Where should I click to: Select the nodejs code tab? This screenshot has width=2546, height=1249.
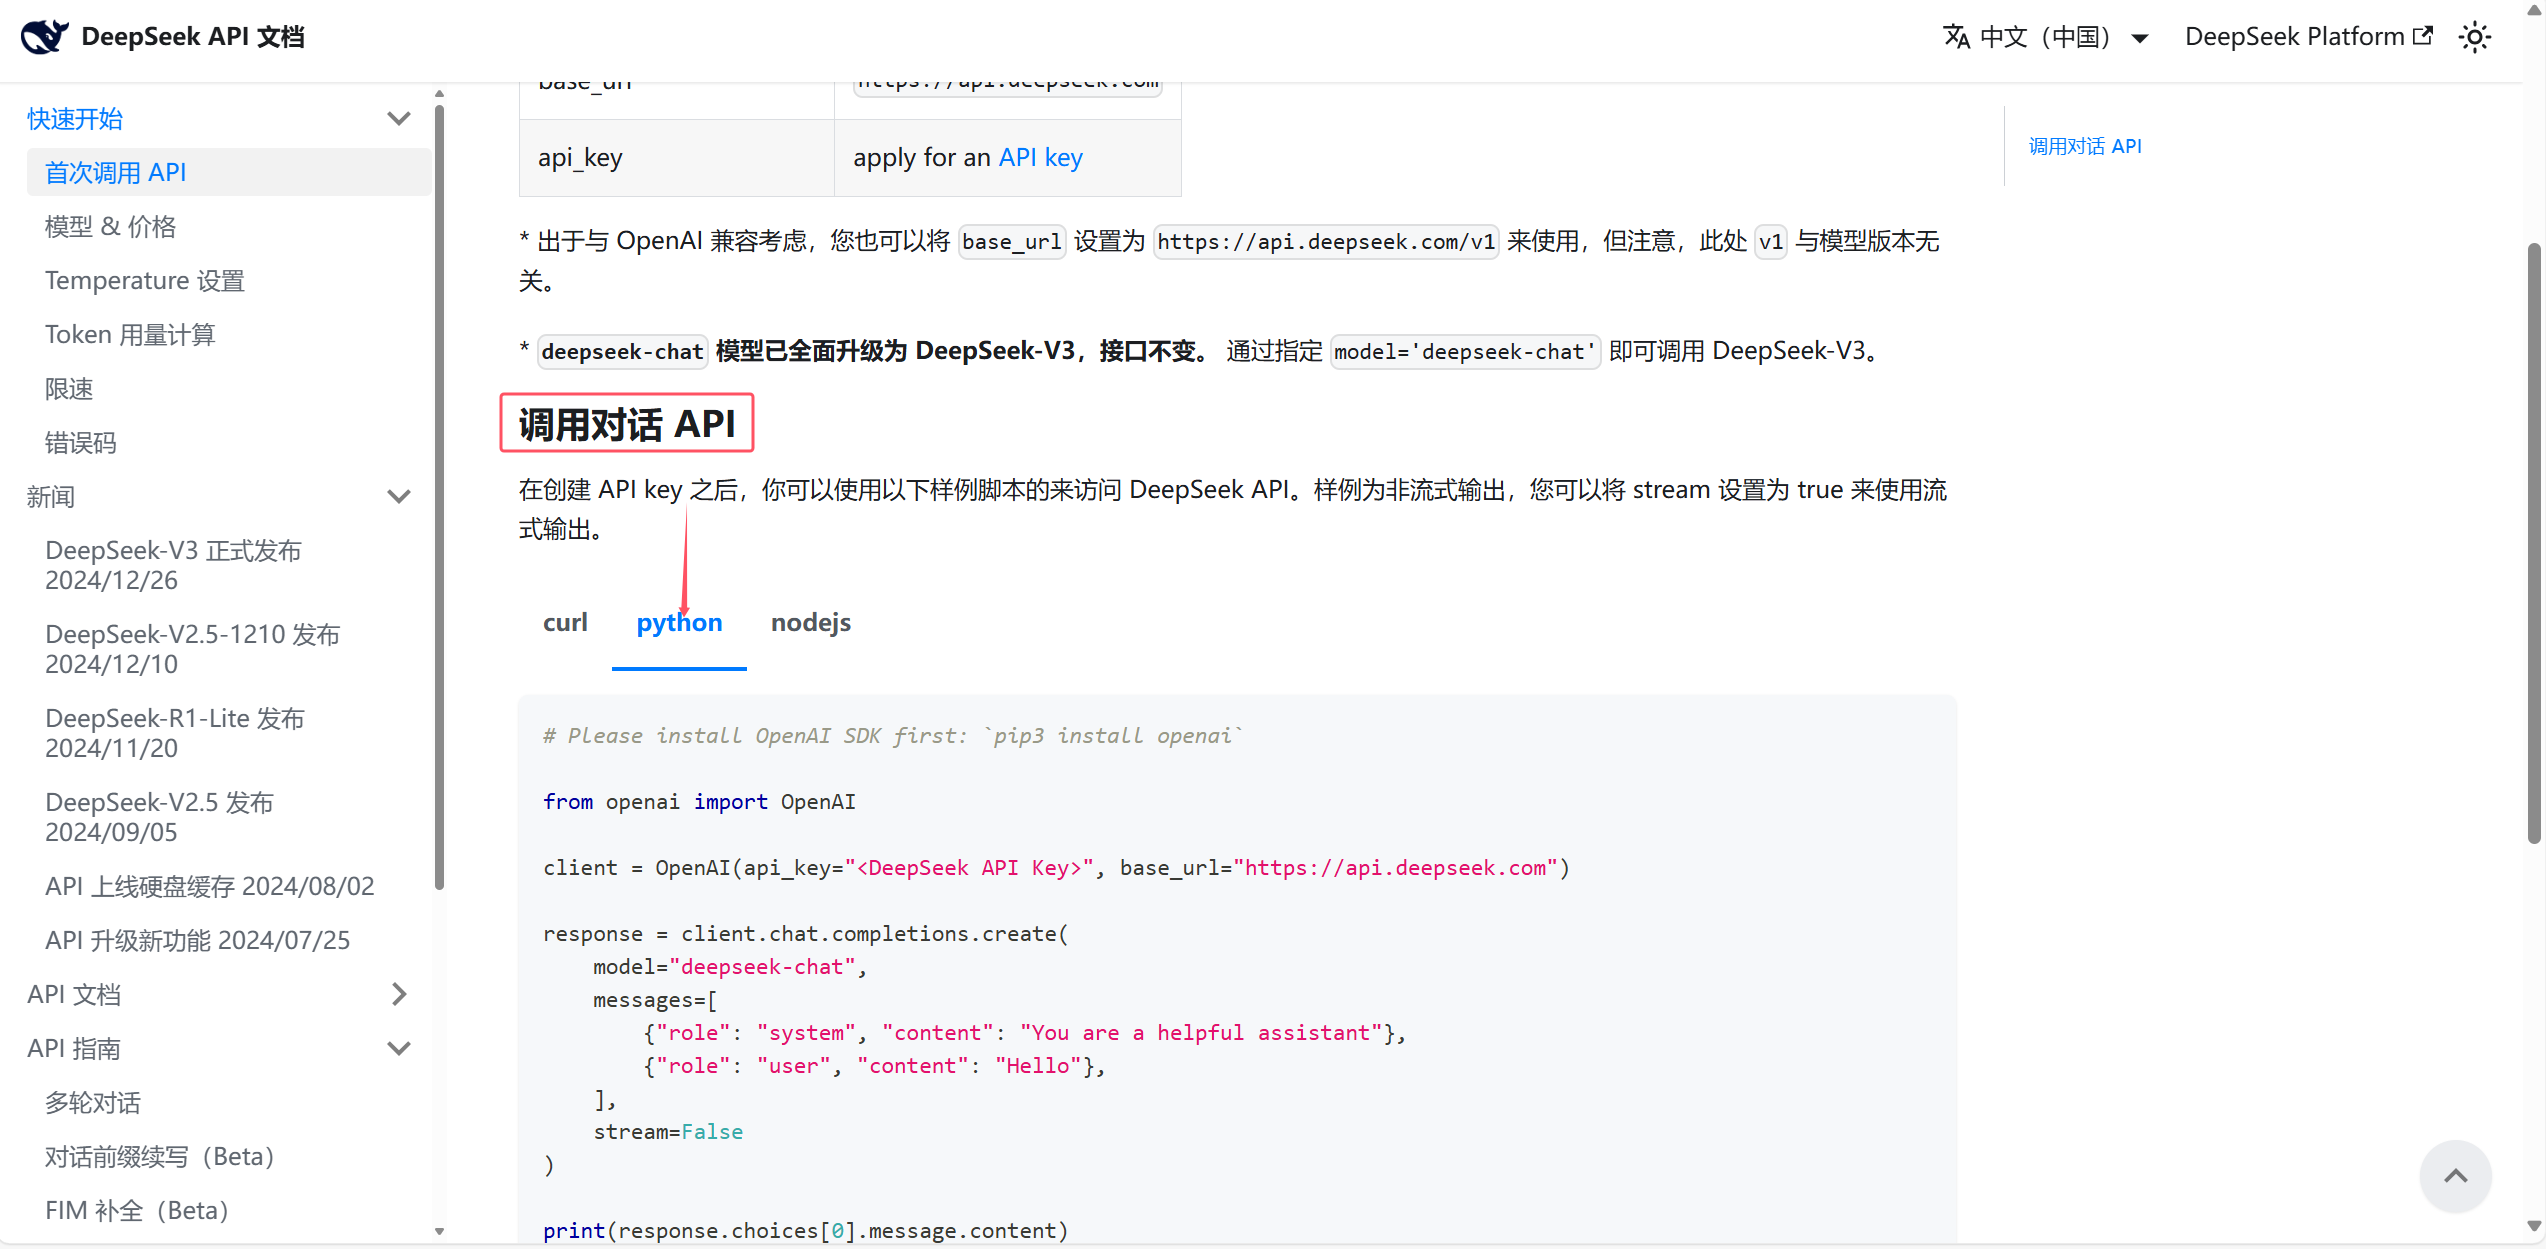811,623
